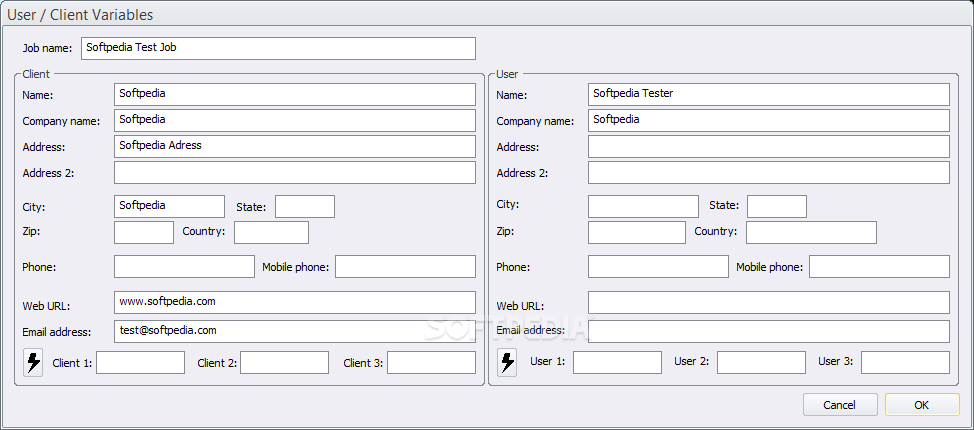The height and width of the screenshot is (430, 974).
Task: Click the User 2 custom field
Action: (762, 362)
